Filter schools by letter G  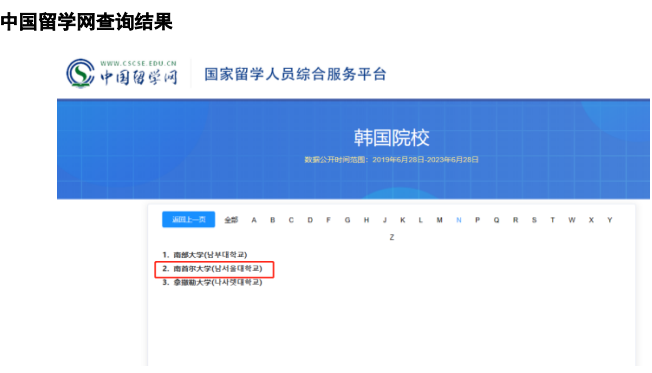click(347, 220)
